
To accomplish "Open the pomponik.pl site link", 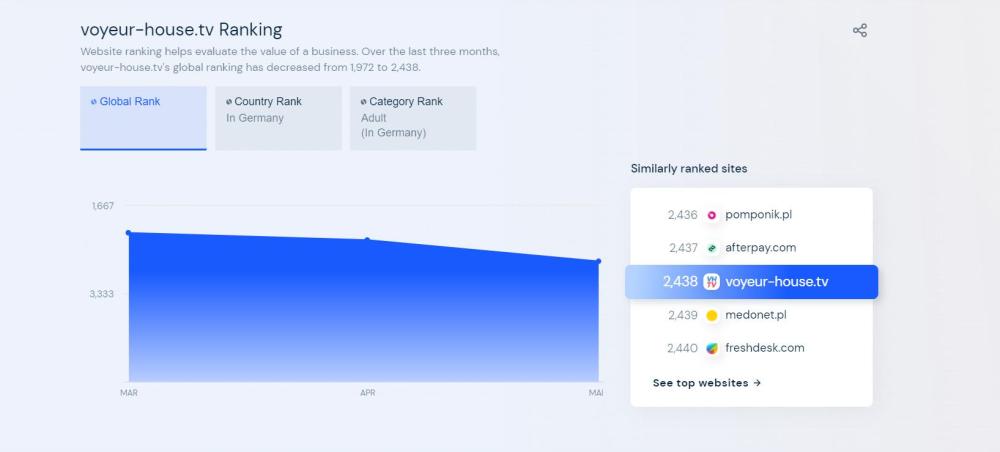I will point(758,215).
